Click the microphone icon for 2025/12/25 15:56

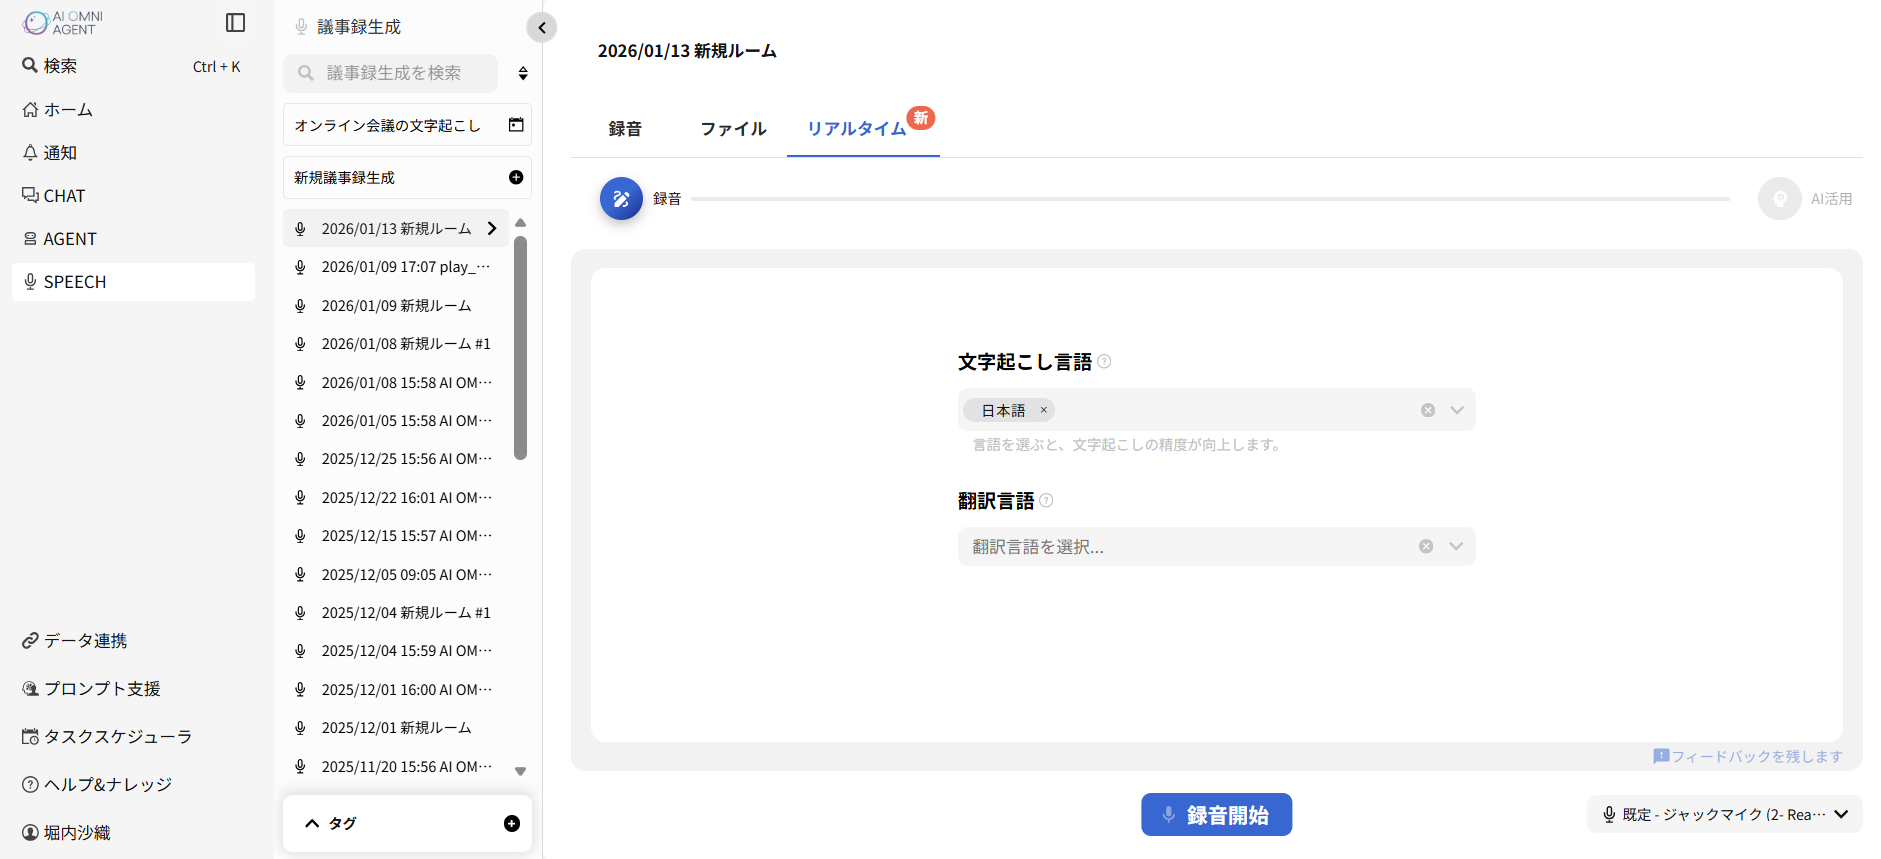tap(300, 458)
